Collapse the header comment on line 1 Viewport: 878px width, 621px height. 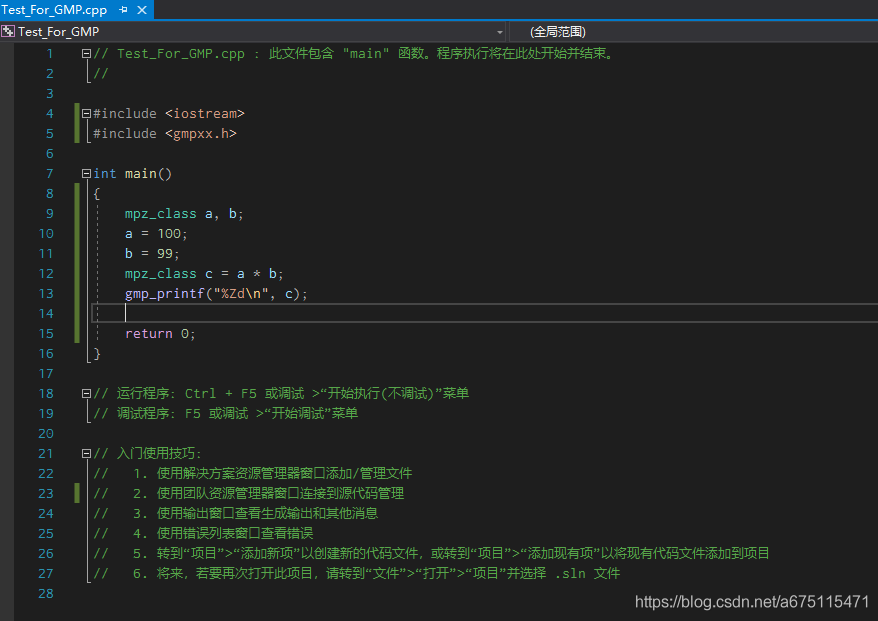coord(85,53)
